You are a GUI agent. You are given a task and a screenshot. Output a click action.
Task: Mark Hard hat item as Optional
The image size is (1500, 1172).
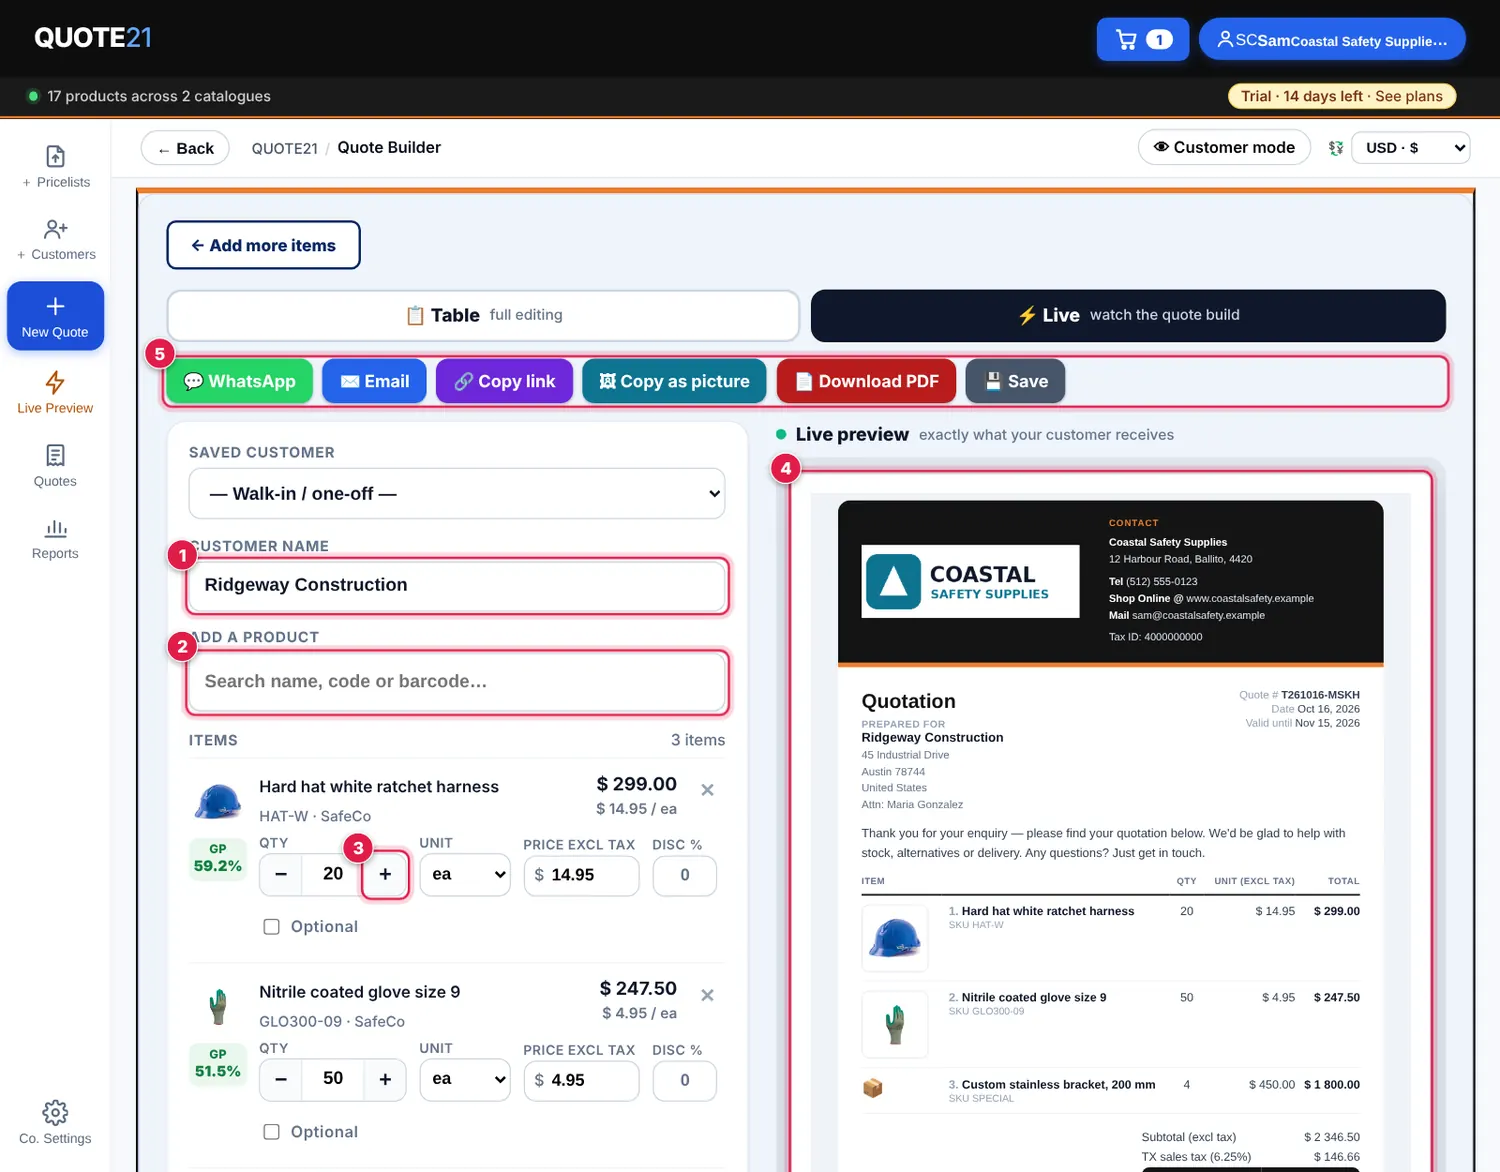point(271,927)
